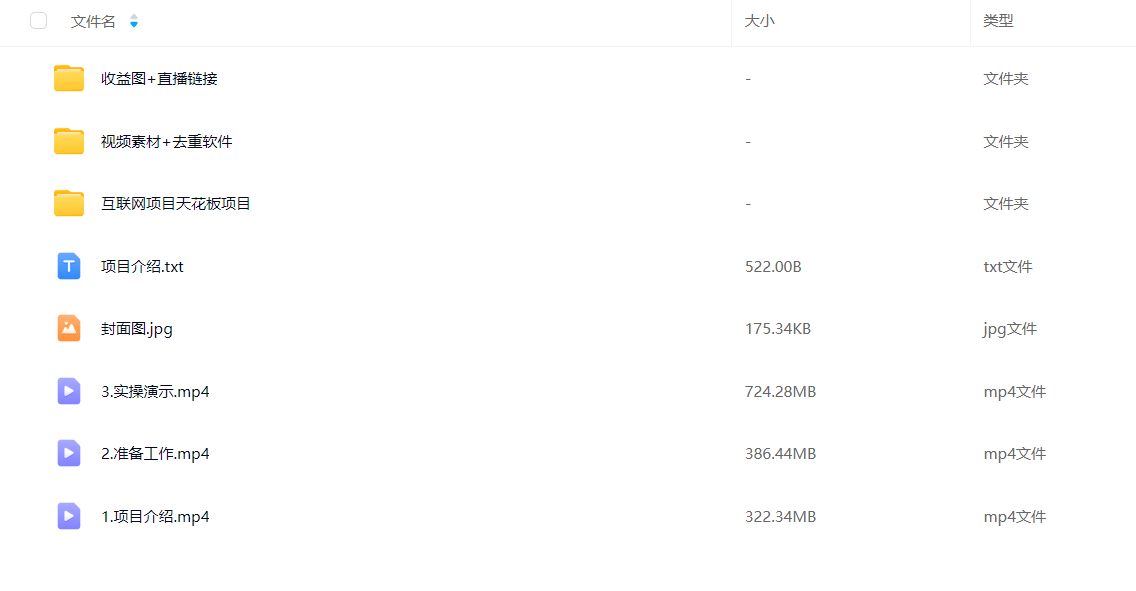Click the 386.44MB size cell
The image size is (1136, 591).
point(780,454)
